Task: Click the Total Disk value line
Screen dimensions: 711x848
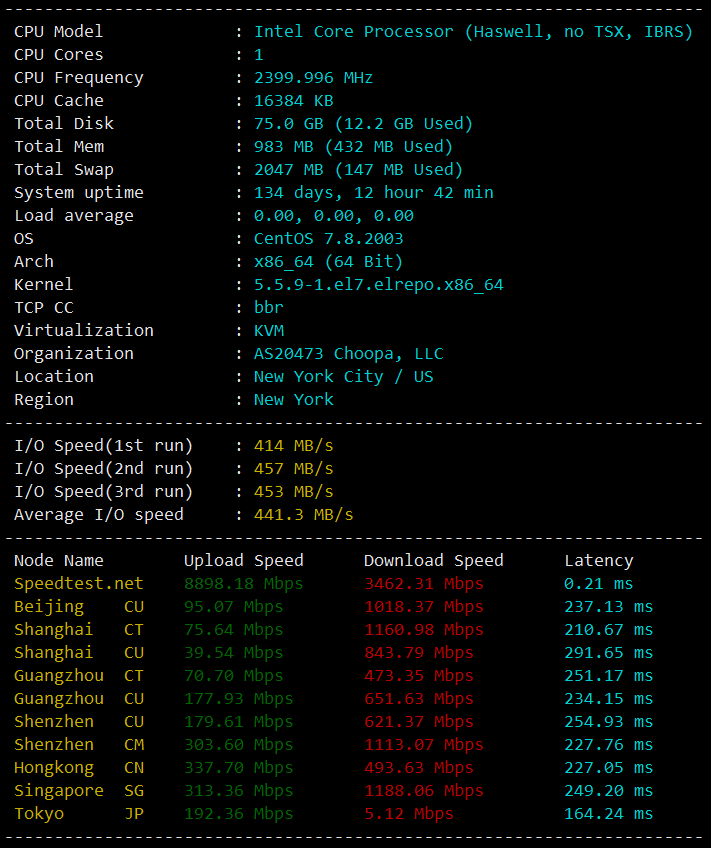Action: (363, 124)
